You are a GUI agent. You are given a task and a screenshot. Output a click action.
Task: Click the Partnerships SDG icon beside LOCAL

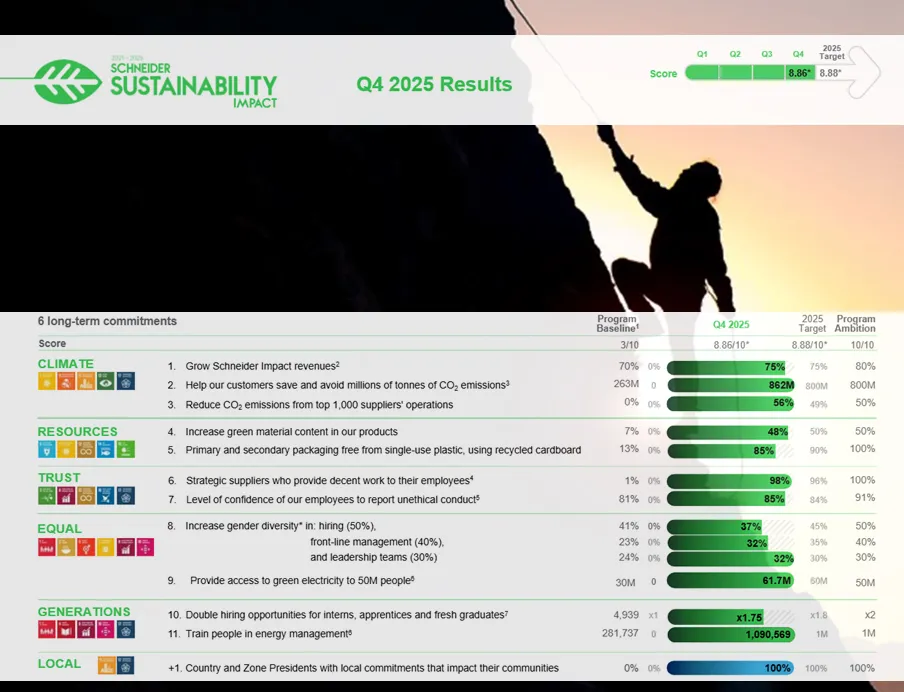126,666
